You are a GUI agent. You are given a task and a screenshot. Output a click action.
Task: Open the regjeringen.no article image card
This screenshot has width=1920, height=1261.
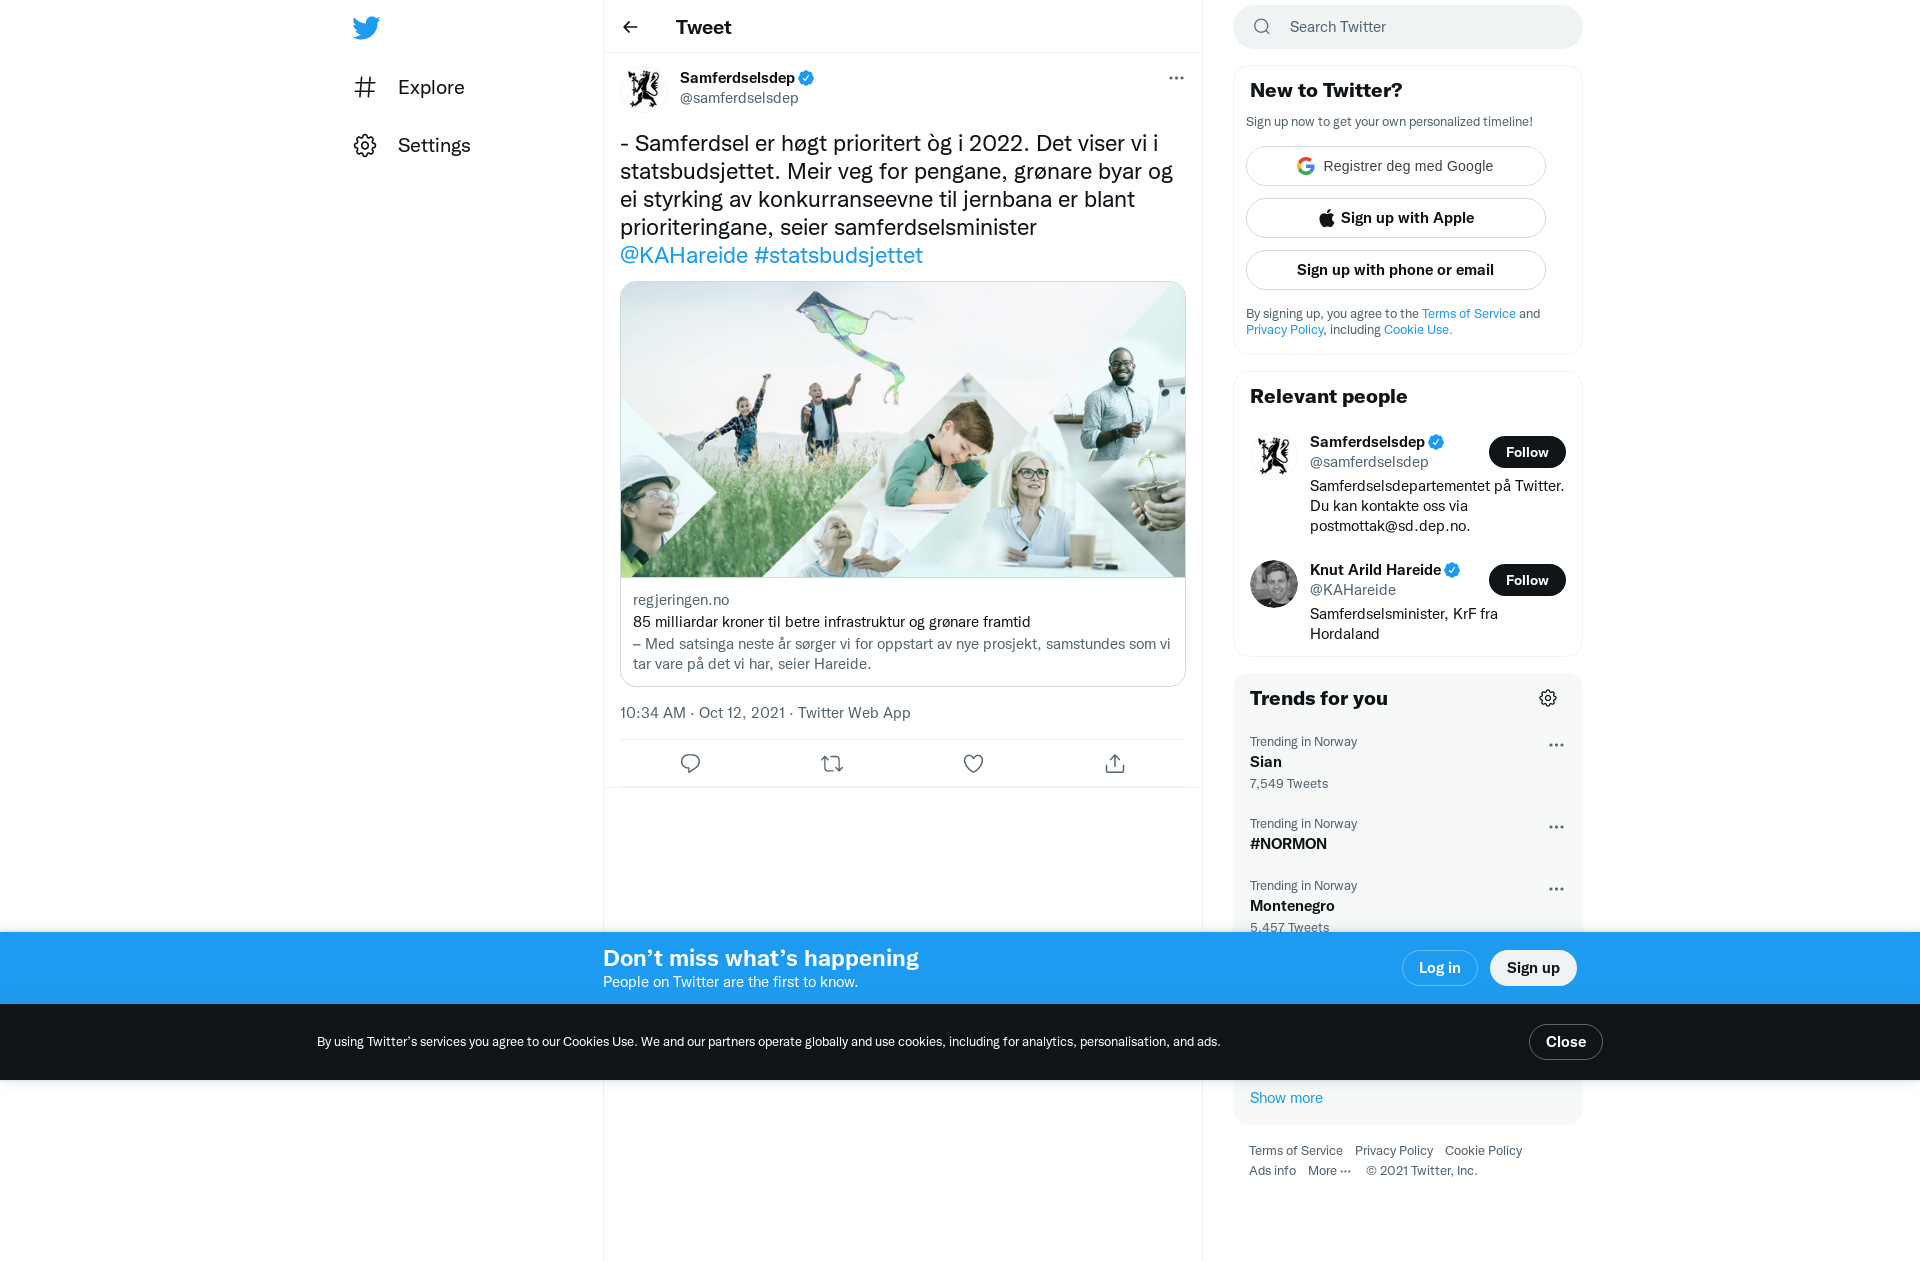(x=903, y=429)
